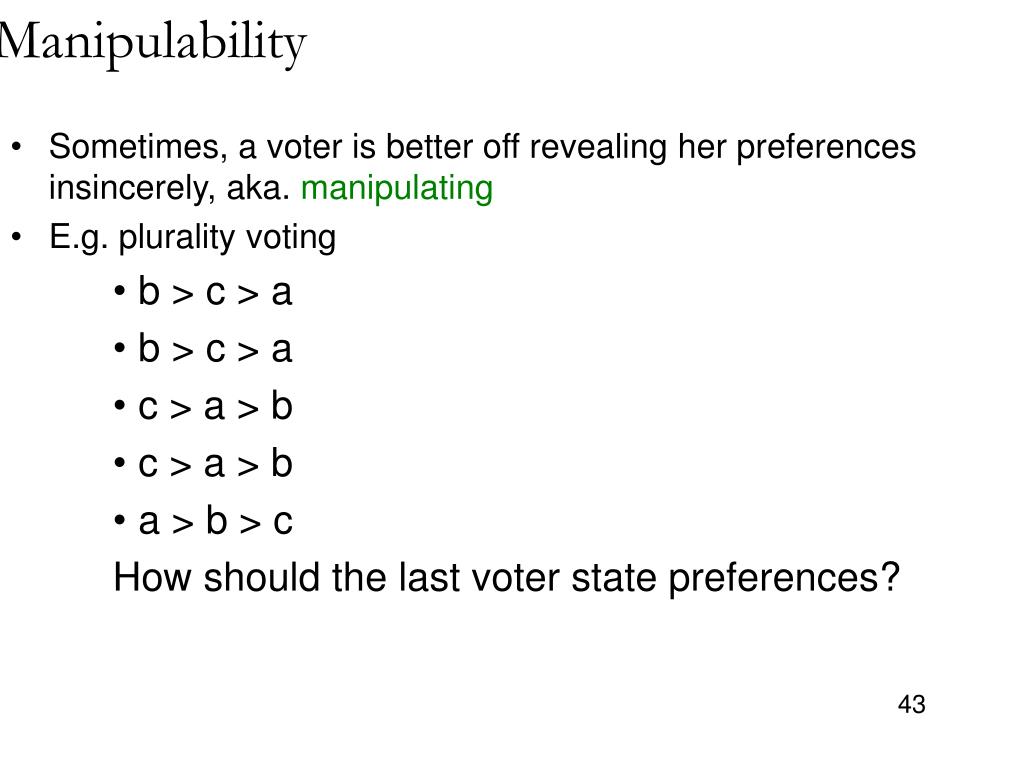Click the word revealing in first bullet

pyautogui.click(x=598, y=148)
